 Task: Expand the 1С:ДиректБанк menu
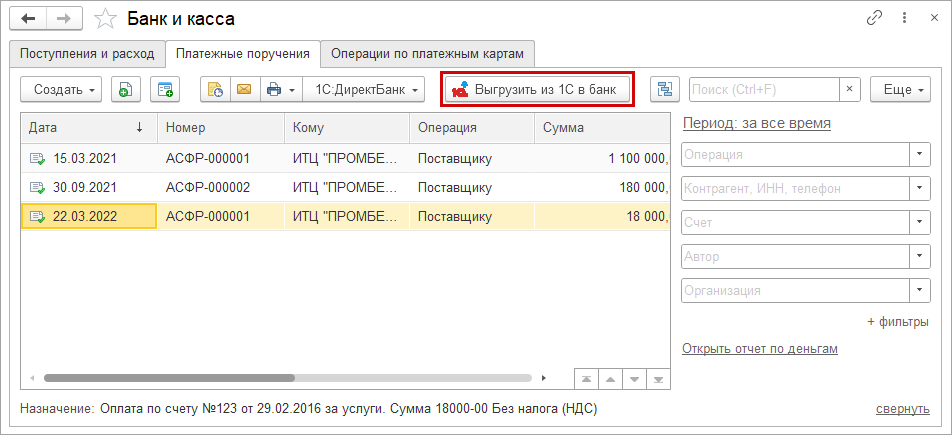click(364, 89)
